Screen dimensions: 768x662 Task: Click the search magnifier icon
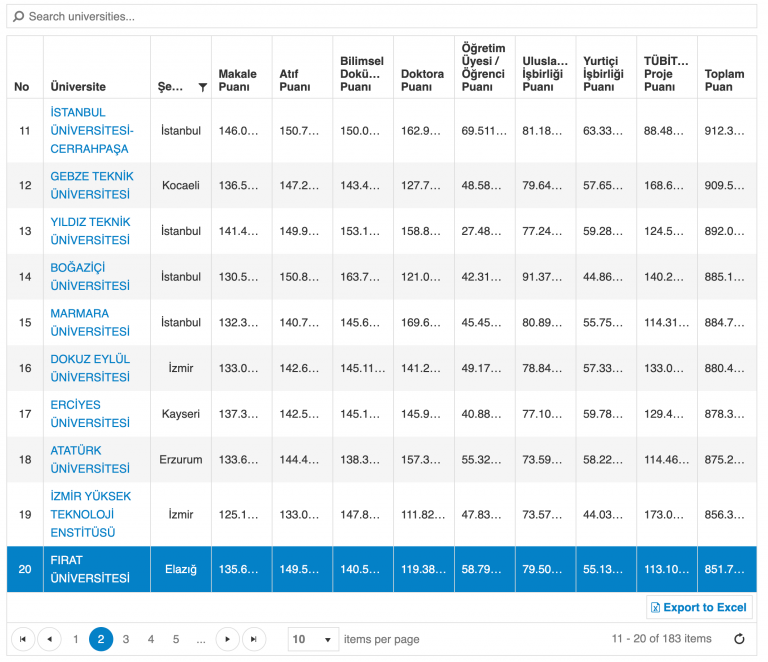tap(18, 17)
